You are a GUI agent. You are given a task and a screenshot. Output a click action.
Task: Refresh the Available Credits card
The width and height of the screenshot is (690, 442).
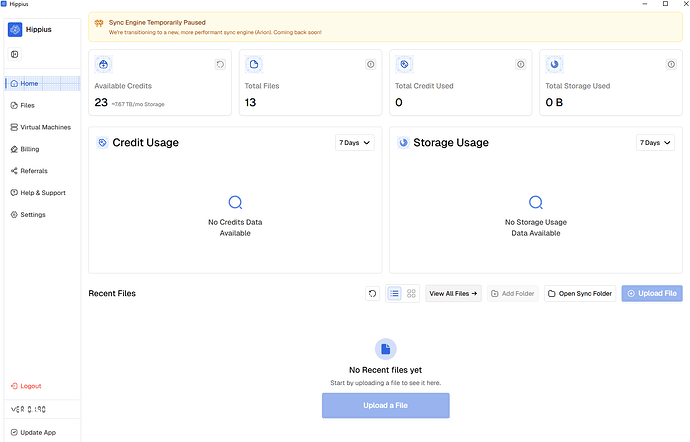point(220,65)
